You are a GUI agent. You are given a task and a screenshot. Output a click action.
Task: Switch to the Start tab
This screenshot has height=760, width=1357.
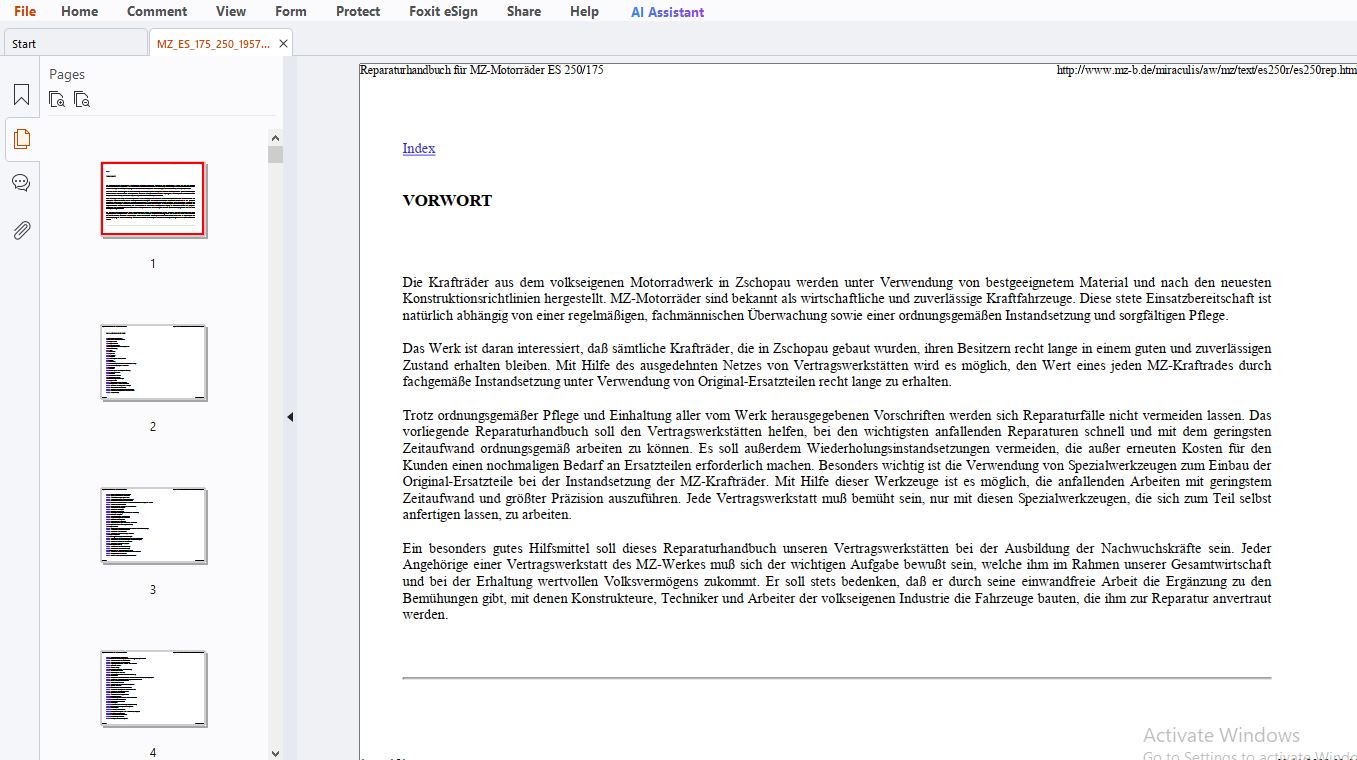(75, 43)
